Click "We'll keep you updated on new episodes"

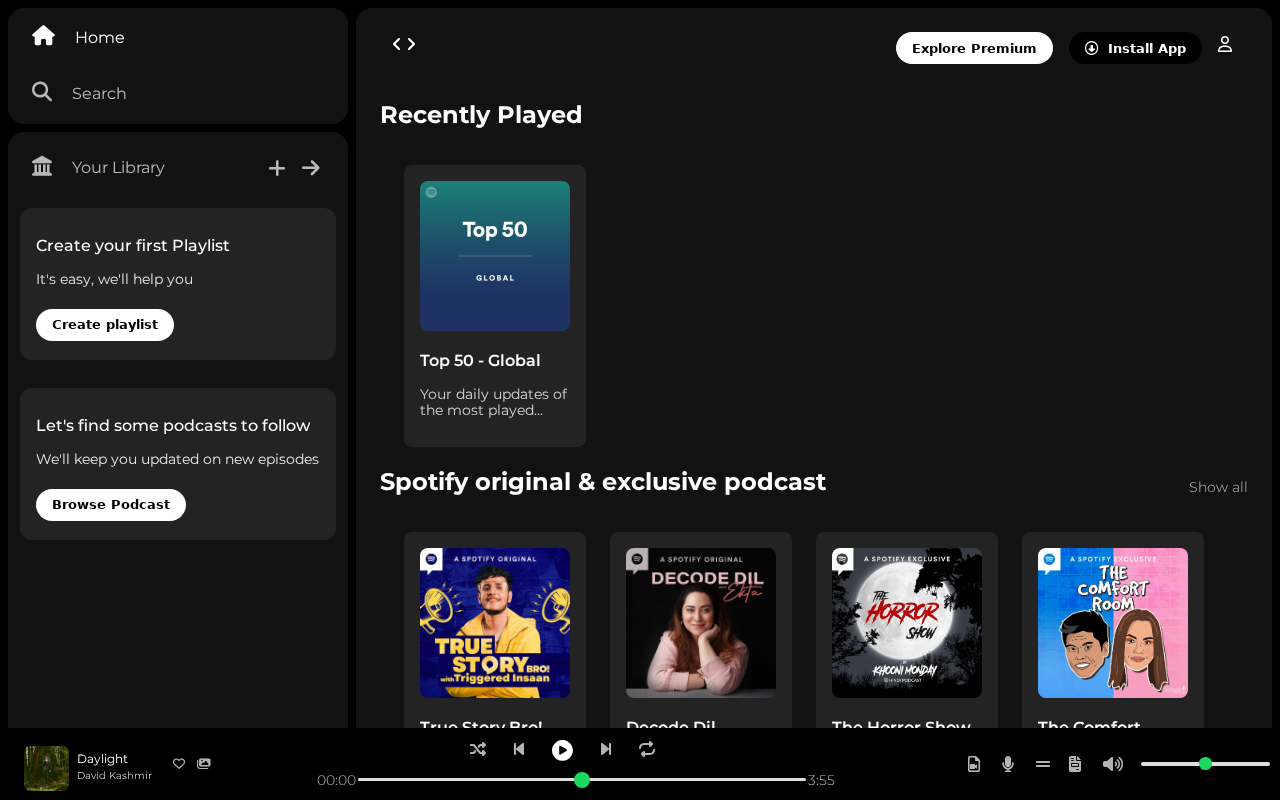[x=178, y=459]
